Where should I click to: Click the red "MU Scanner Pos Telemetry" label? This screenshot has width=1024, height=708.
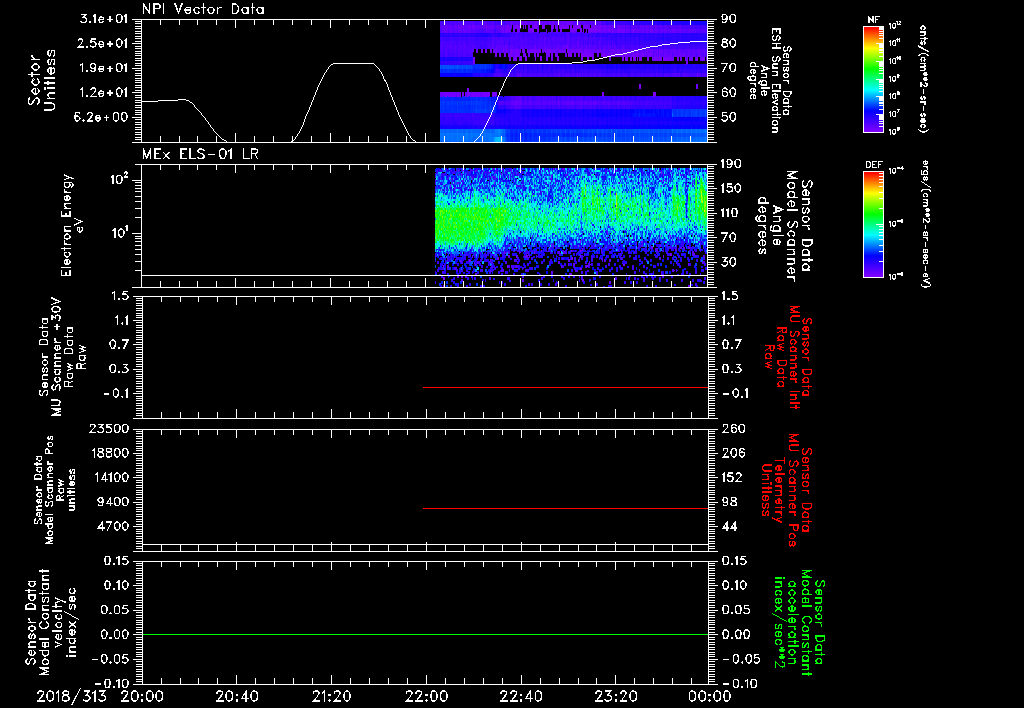(786, 490)
